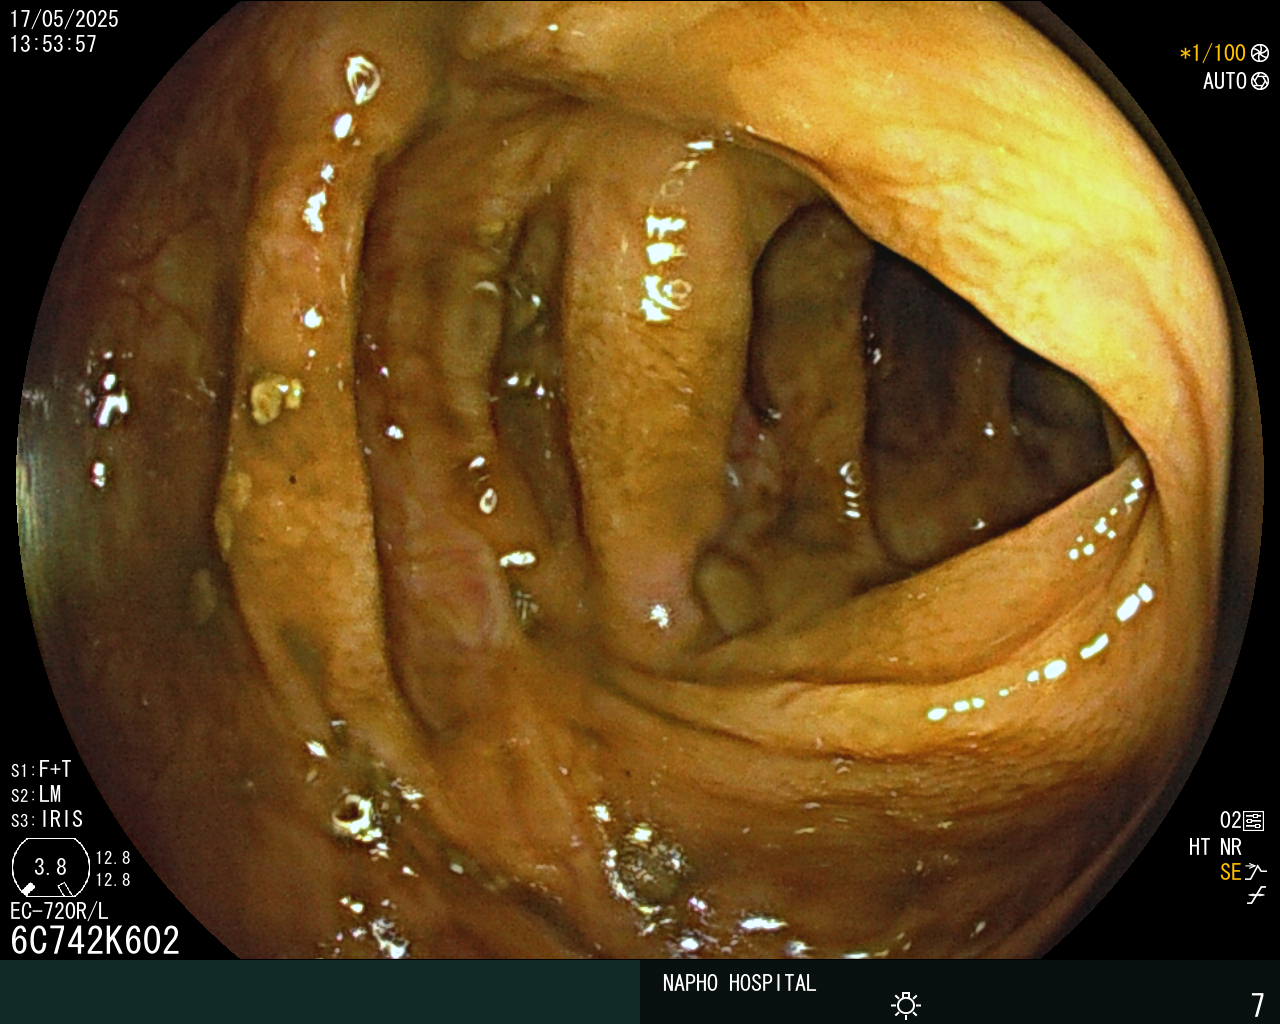This screenshot has height=1024, width=1280.
Task: Click the scope tip diagram showing 3.8
Action: (x=50, y=867)
